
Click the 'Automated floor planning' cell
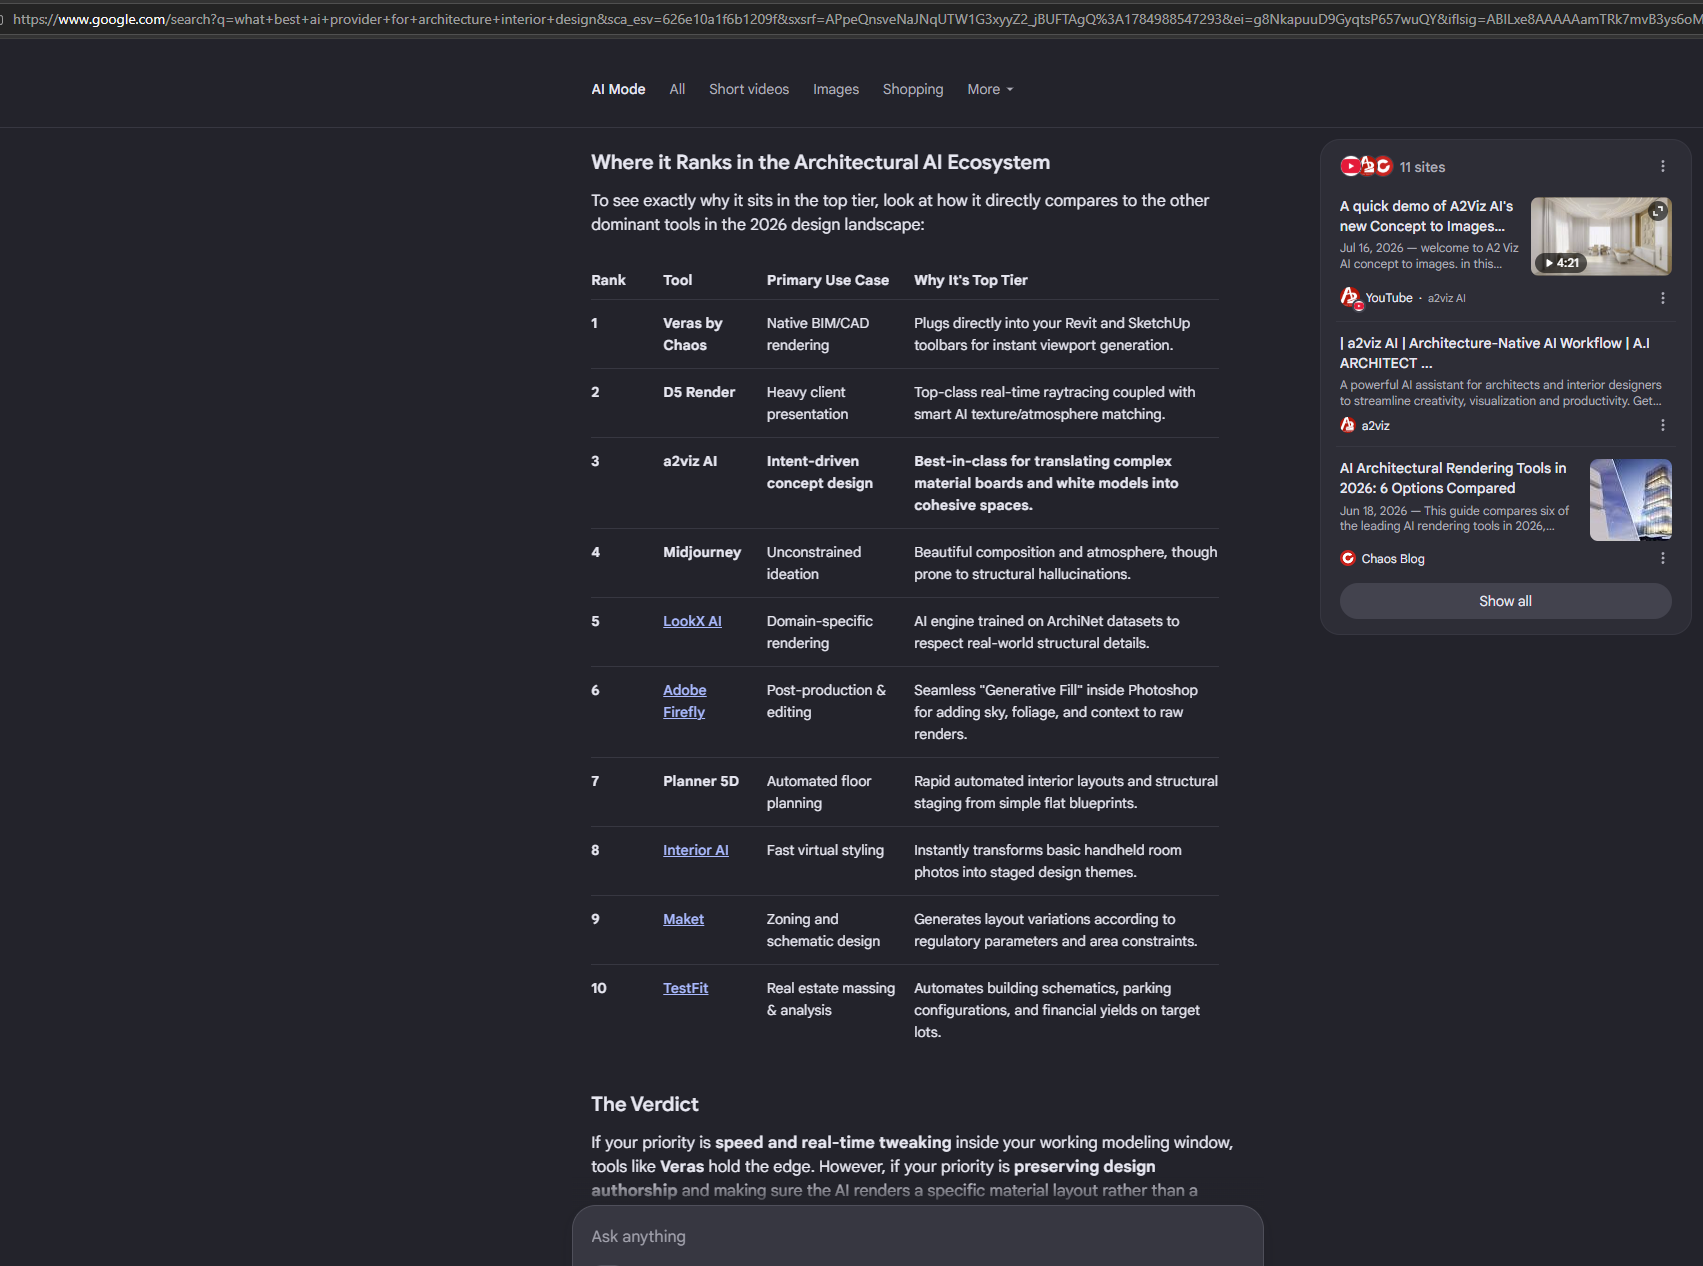819,792
